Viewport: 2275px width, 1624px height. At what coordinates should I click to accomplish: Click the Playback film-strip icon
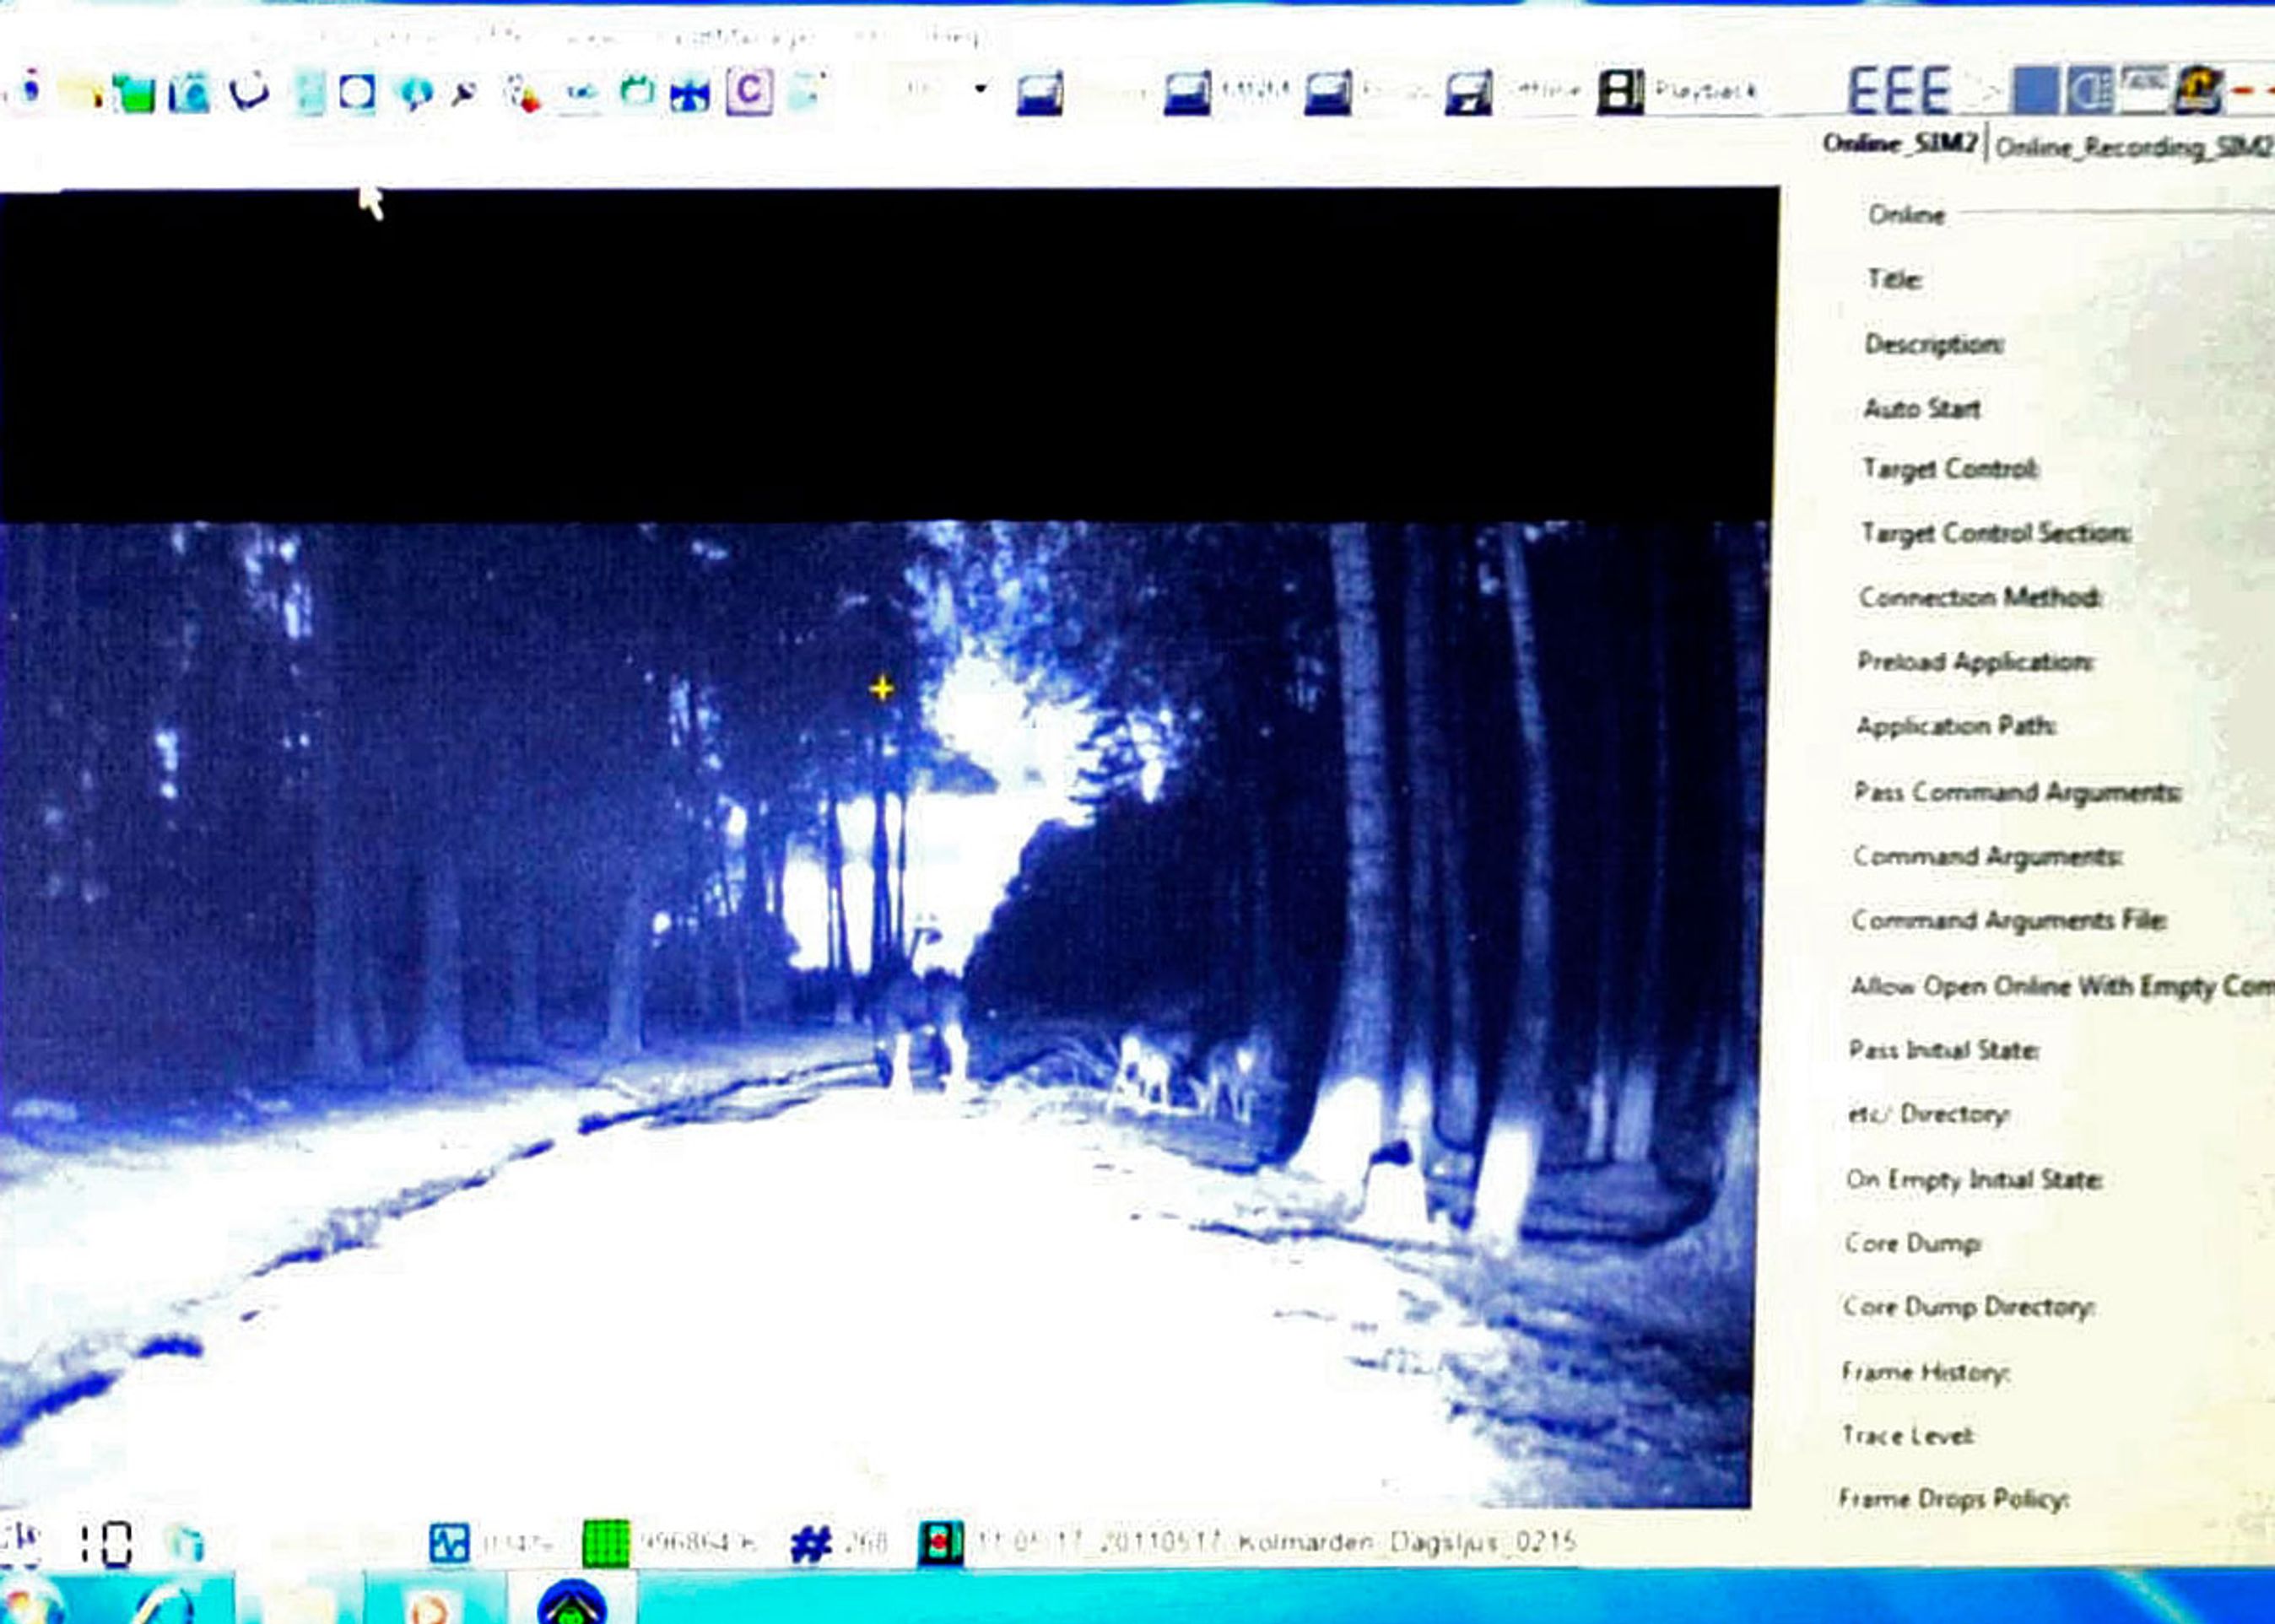pos(1620,92)
